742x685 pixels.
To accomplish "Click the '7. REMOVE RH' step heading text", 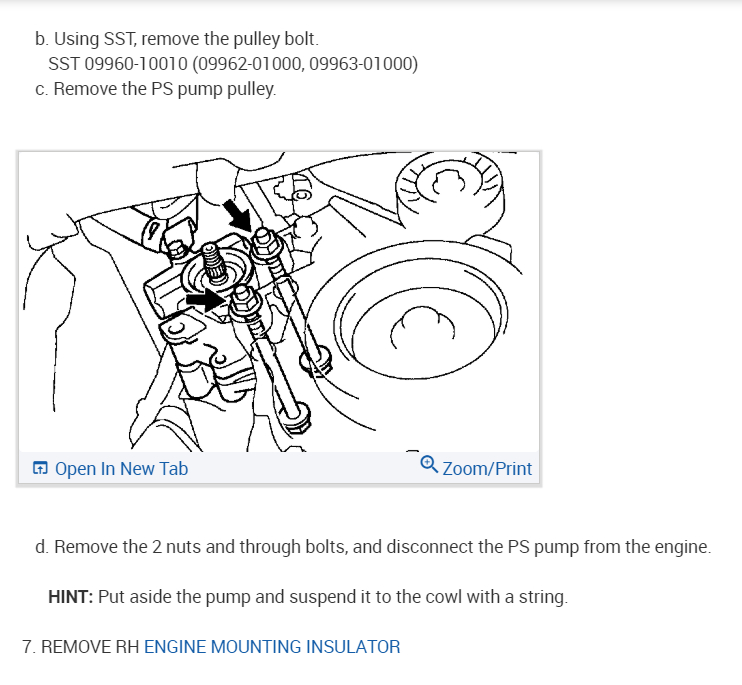I will 81,647.
